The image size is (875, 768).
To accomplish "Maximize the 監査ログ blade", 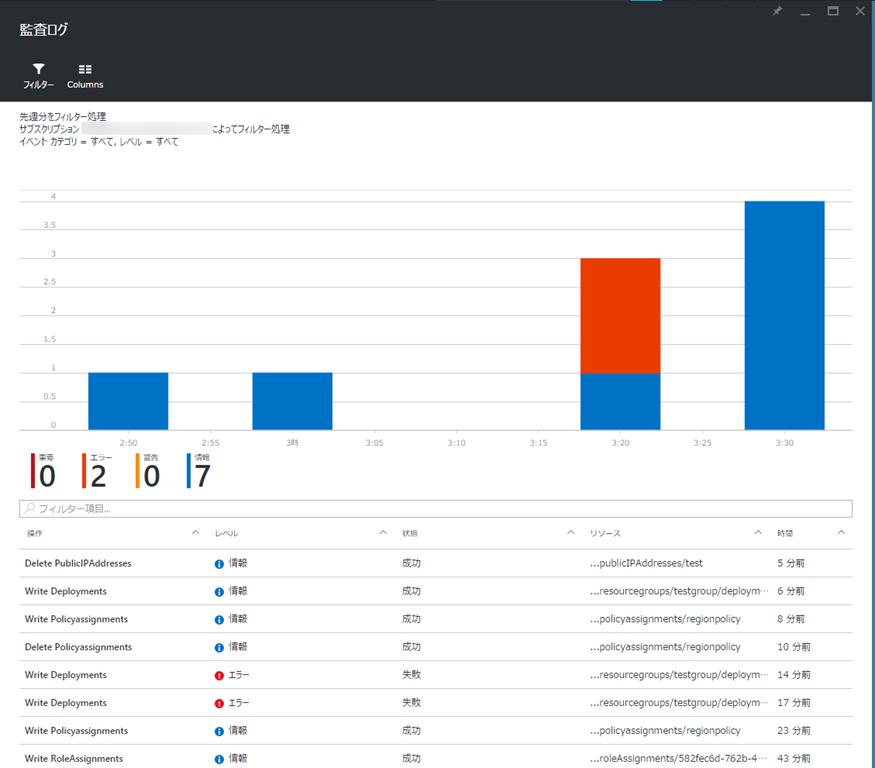I will pos(832,11).
